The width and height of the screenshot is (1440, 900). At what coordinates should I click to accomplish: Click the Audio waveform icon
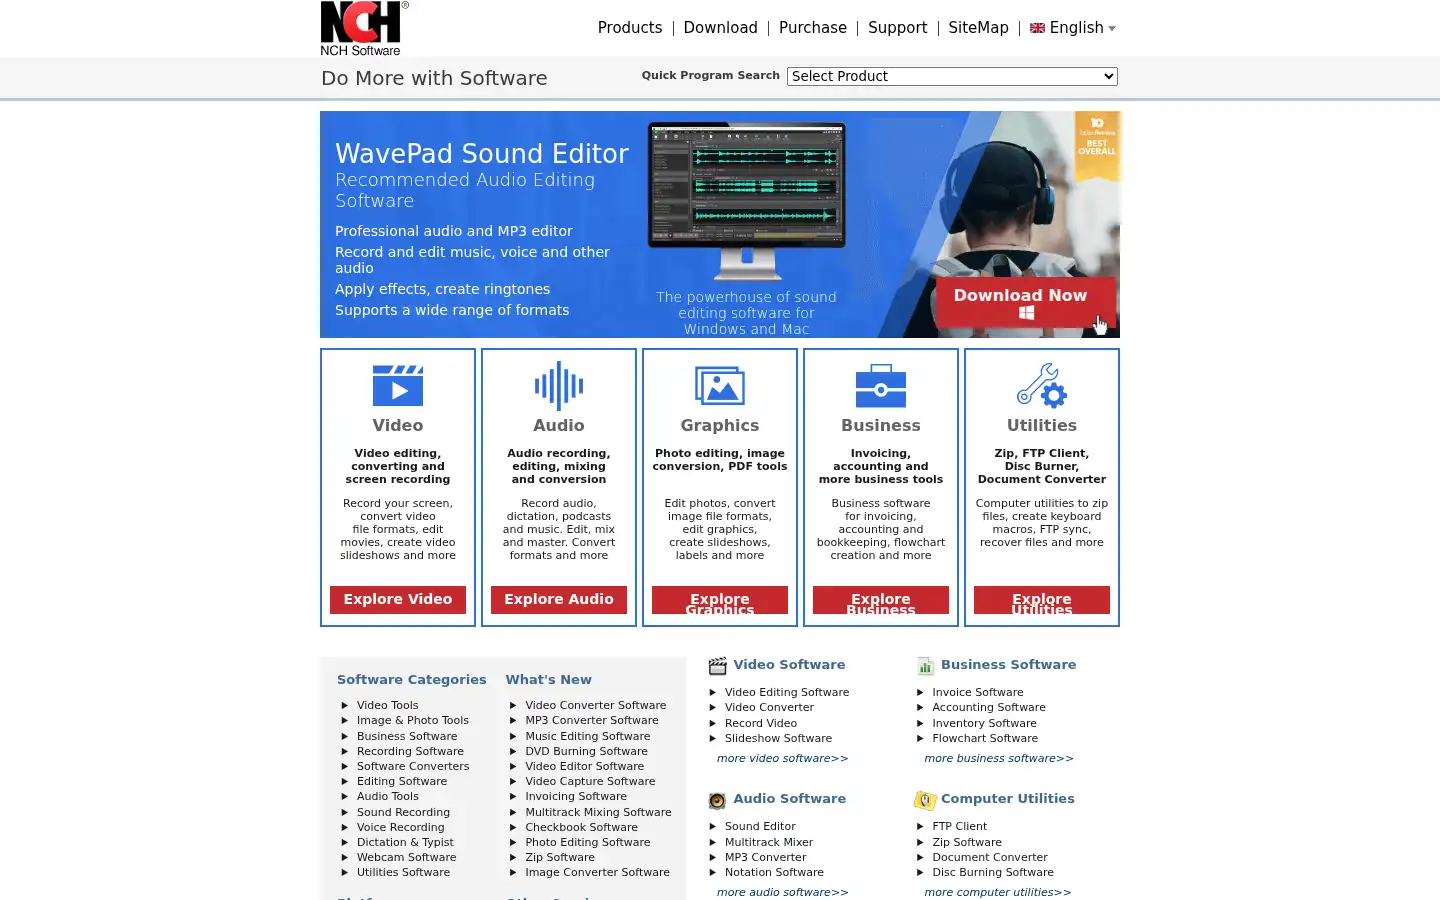559,386
